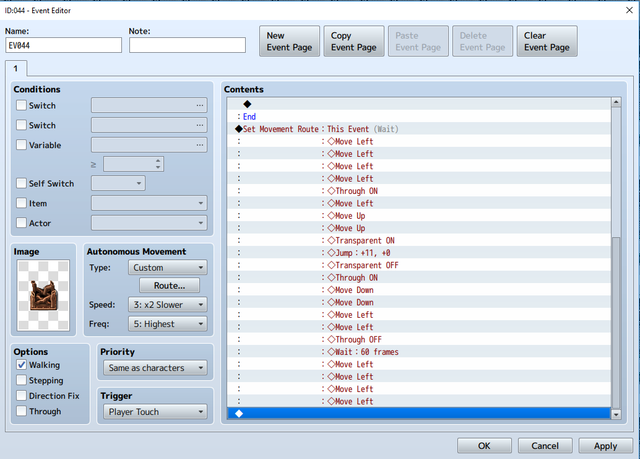Click the Cancel button
640x459 pixels.
coord(545,446)
